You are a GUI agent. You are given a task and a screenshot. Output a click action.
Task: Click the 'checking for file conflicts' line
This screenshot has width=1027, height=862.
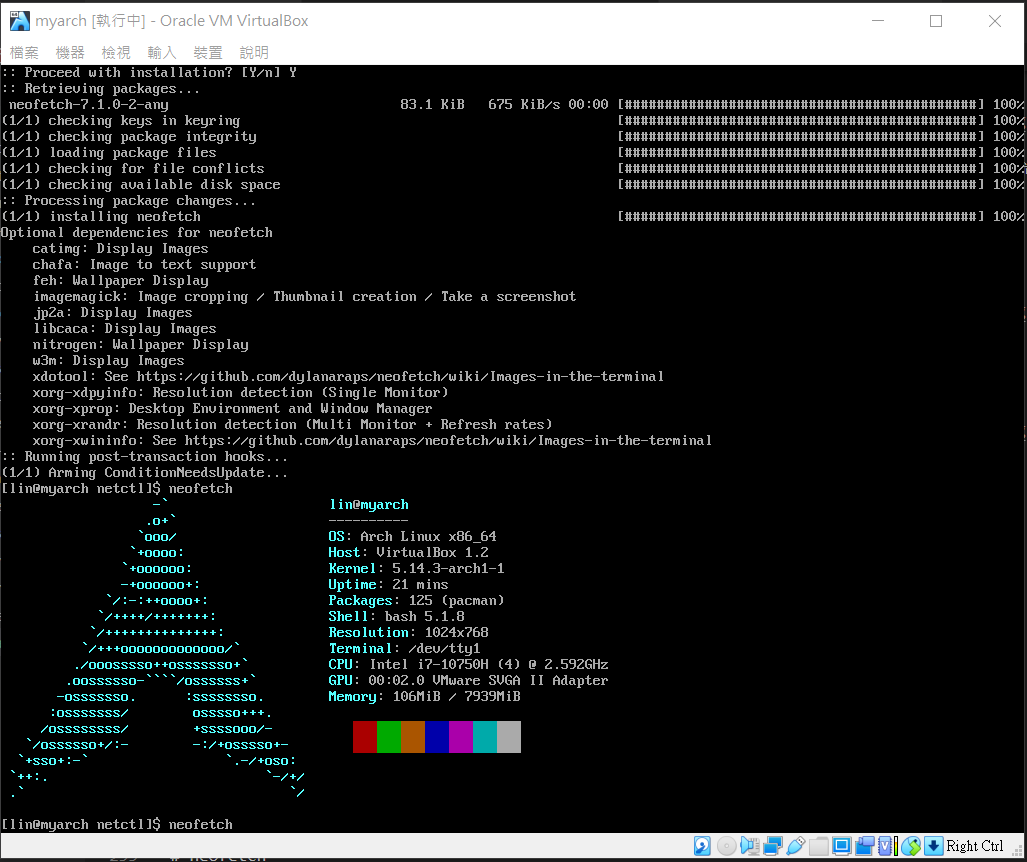click(514, 169)
